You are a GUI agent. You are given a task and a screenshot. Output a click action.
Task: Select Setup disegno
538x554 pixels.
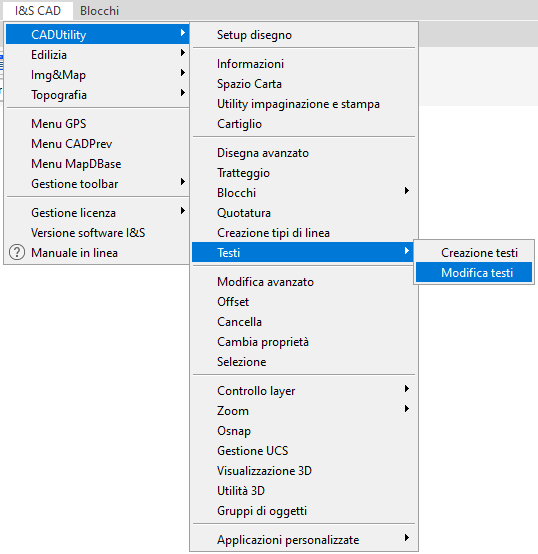pyautogui.click(x=304, y=35)
